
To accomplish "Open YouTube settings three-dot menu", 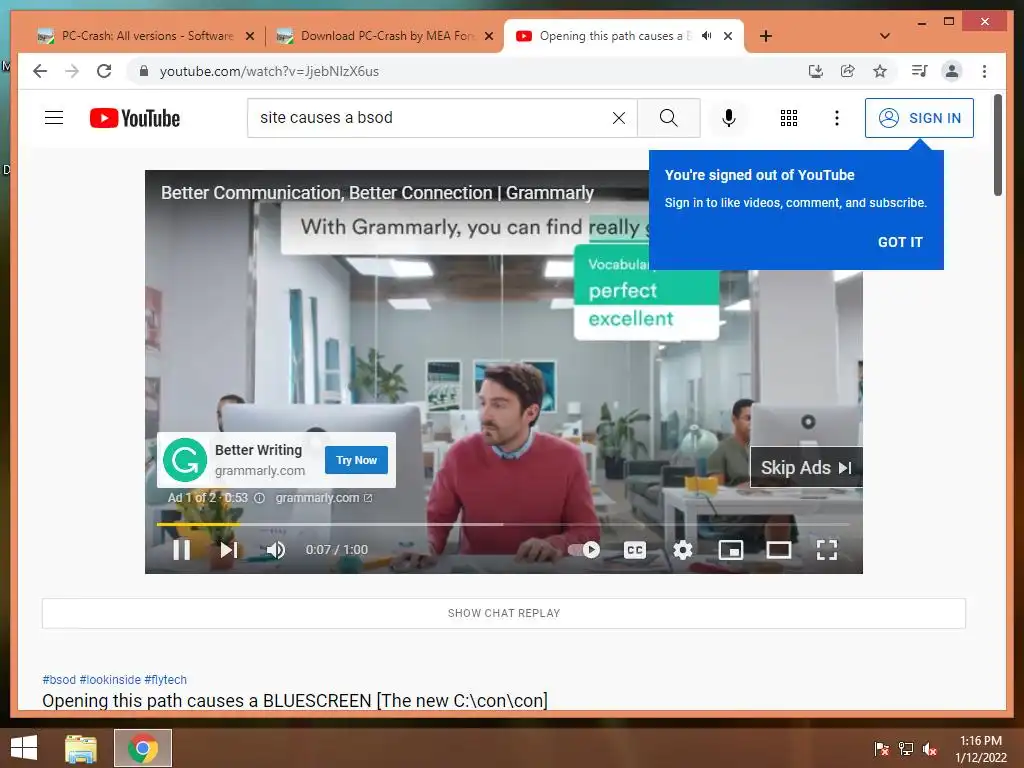I will (x=837, y=118).
